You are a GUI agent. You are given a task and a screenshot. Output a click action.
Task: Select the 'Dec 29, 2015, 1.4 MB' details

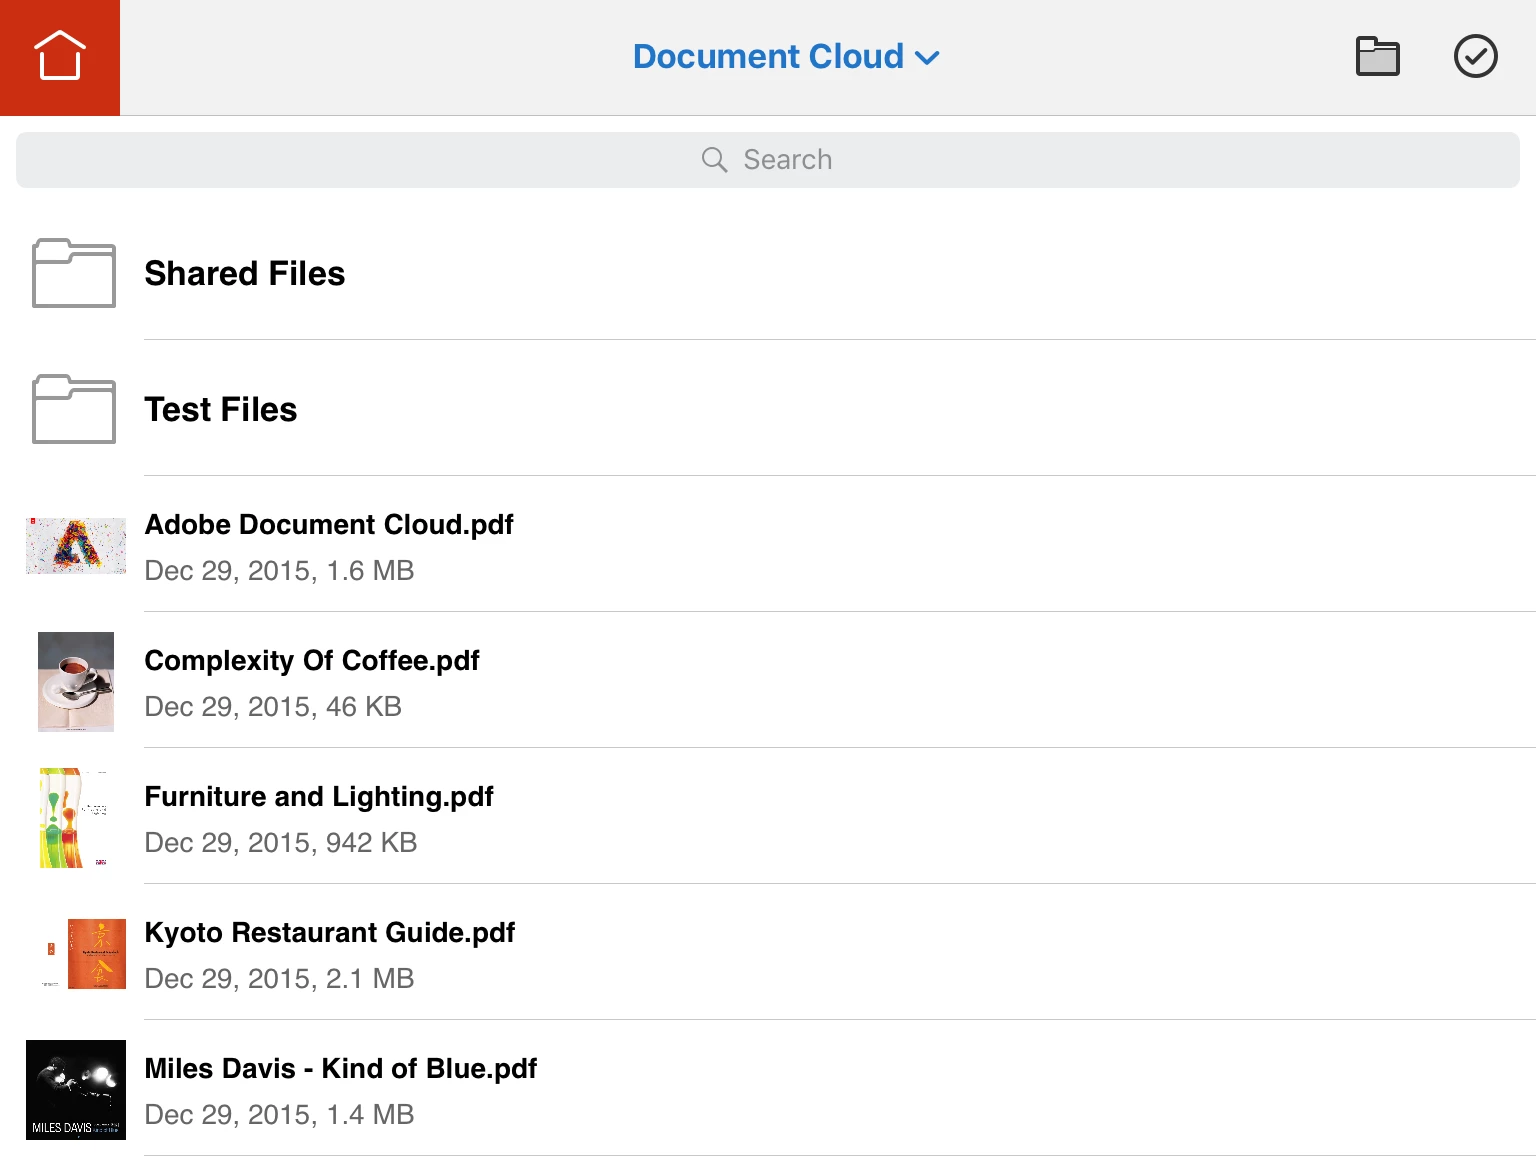(x=280, y=1115)
